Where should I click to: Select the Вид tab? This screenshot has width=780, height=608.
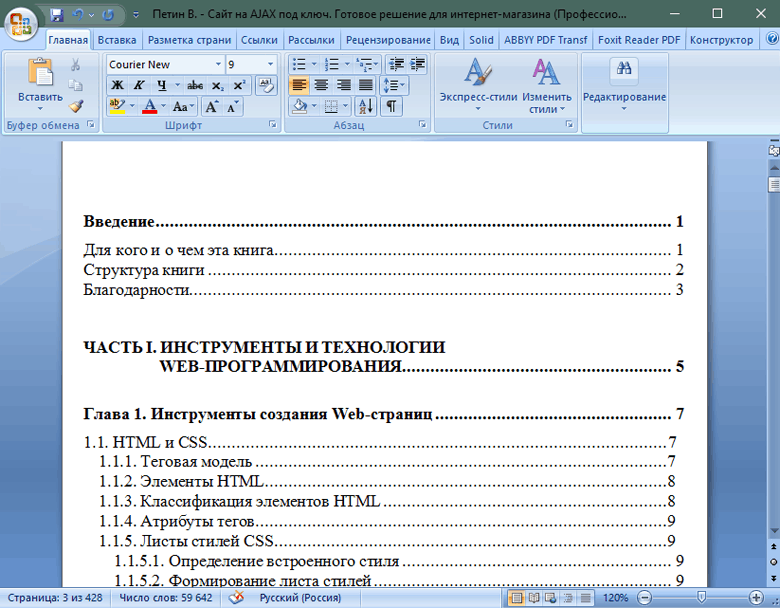coord(449,40)
